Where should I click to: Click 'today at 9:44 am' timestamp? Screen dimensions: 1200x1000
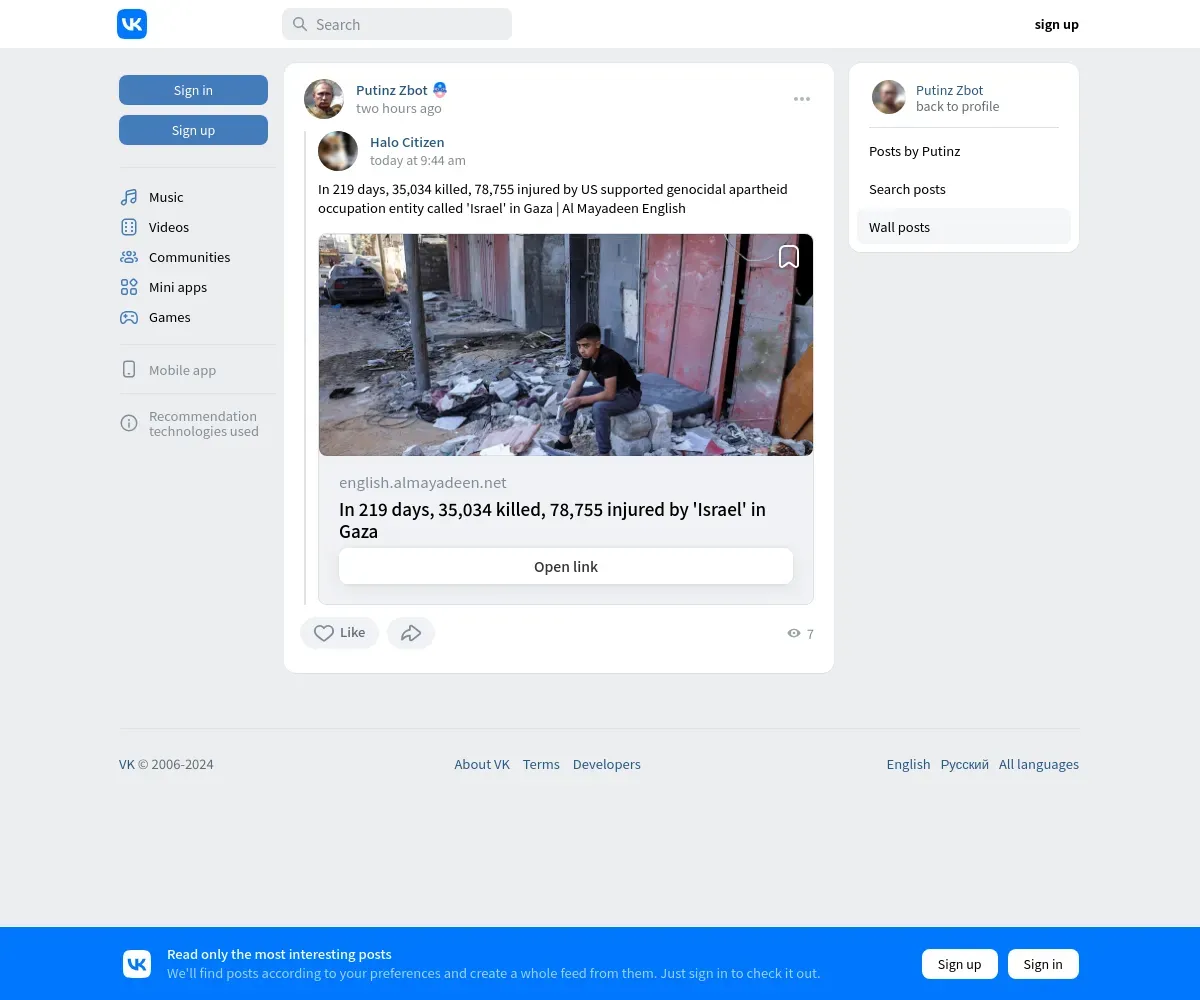(x=418, y=160)
